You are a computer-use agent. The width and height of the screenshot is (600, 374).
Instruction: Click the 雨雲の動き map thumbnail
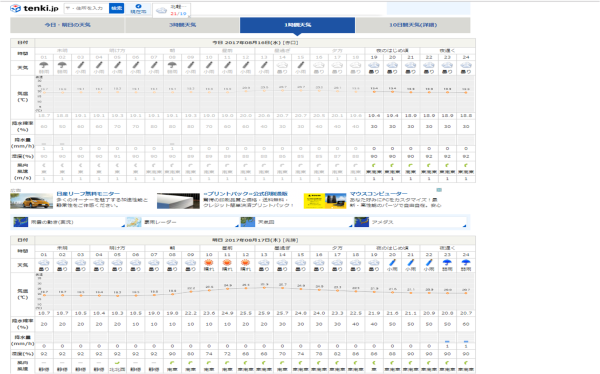[x=21, y=222]
